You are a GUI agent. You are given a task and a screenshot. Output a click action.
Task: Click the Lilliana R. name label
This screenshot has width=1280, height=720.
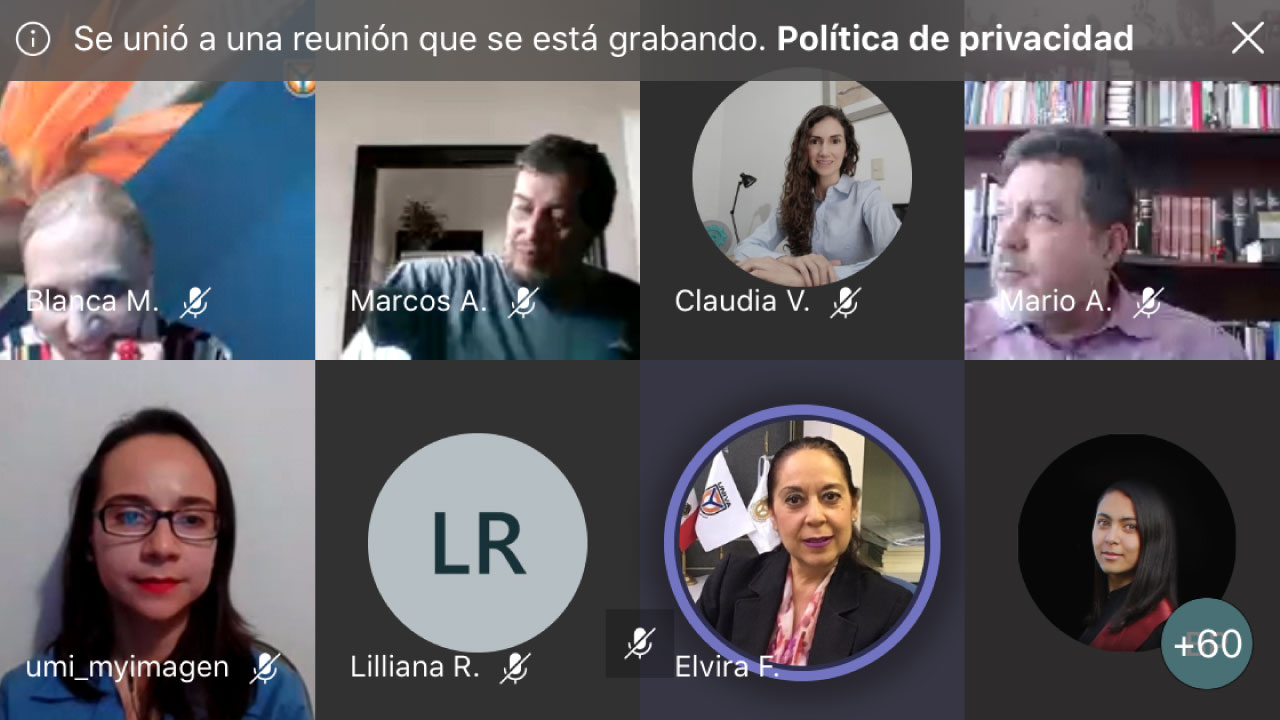pyautogui.click(x=415, y=668)
